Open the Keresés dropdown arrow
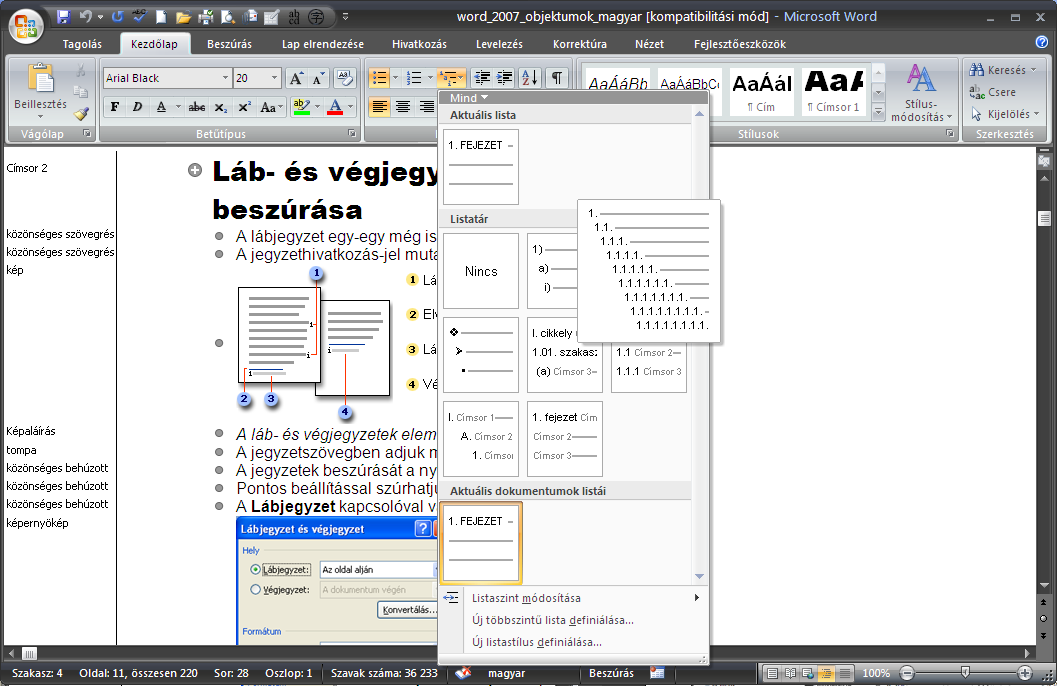The image size is (1057, 686). pyautogui.click(x=1033, y=70)
